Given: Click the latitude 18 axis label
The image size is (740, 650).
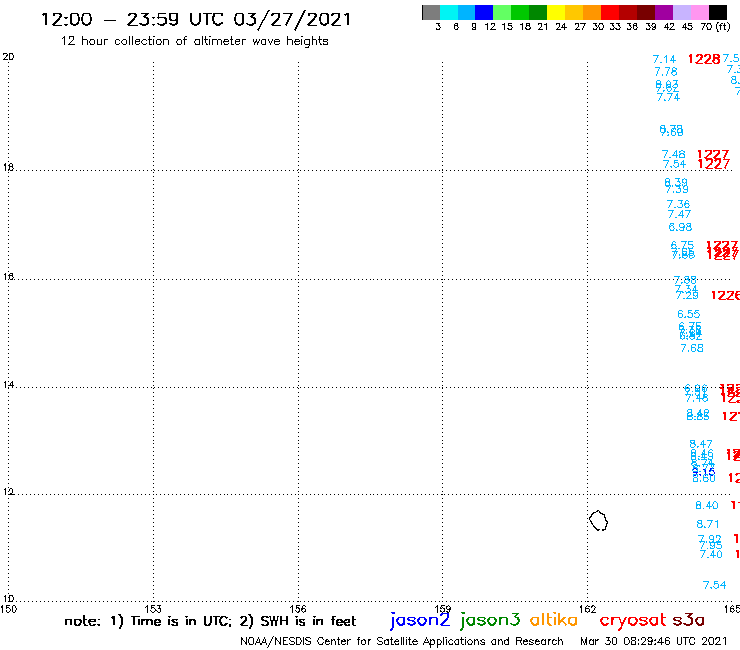Looking at the screenshot, I should pyautogui.click(x=8, y=167).
